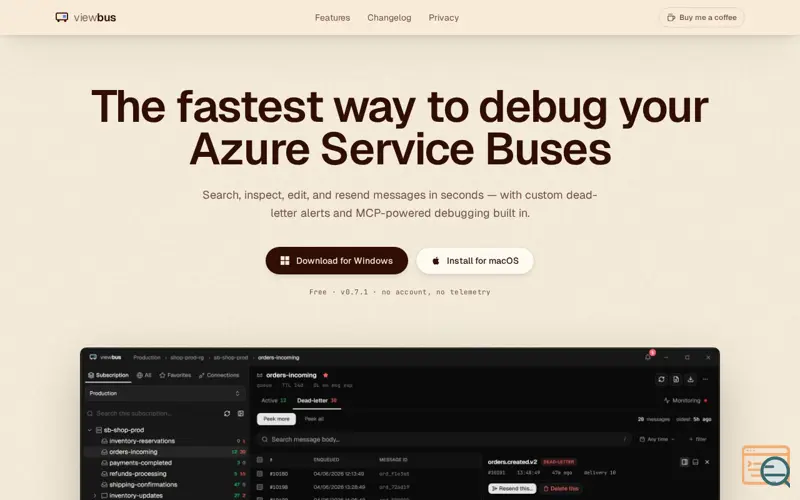Switch to the Active messages tab
The image size is (800, 500).
[274, 401]
